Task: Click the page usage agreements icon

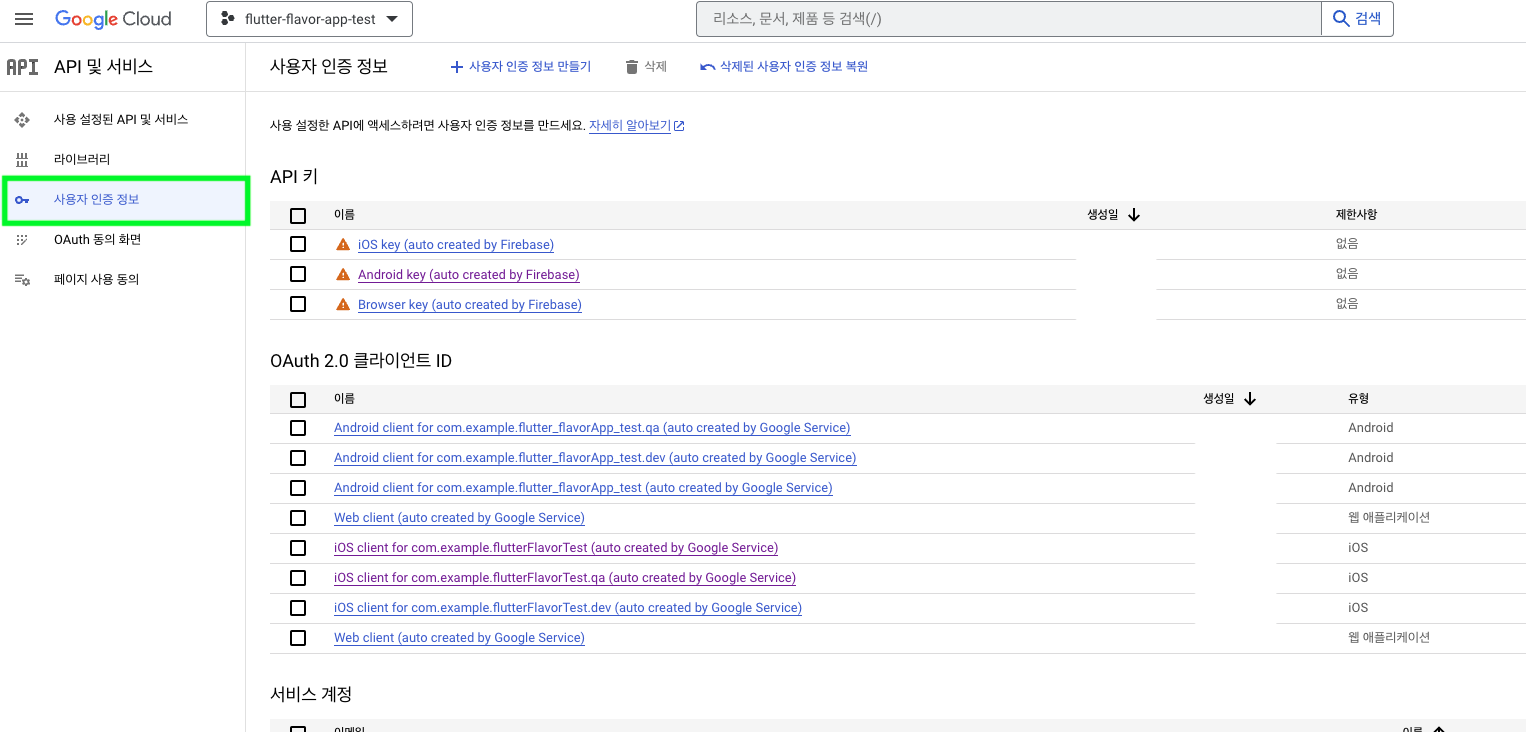Action: (x=22, y=280)
